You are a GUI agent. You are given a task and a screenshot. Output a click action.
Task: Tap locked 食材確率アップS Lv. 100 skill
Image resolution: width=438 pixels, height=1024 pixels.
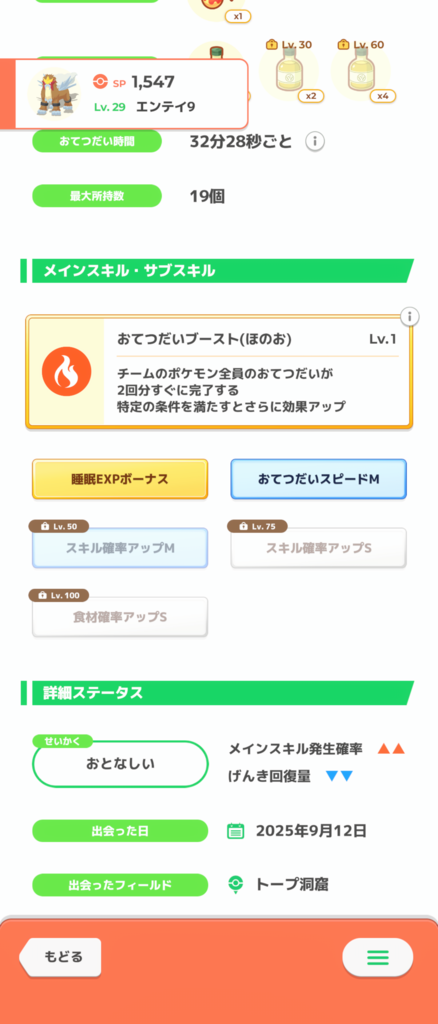(x=120, y=616)
